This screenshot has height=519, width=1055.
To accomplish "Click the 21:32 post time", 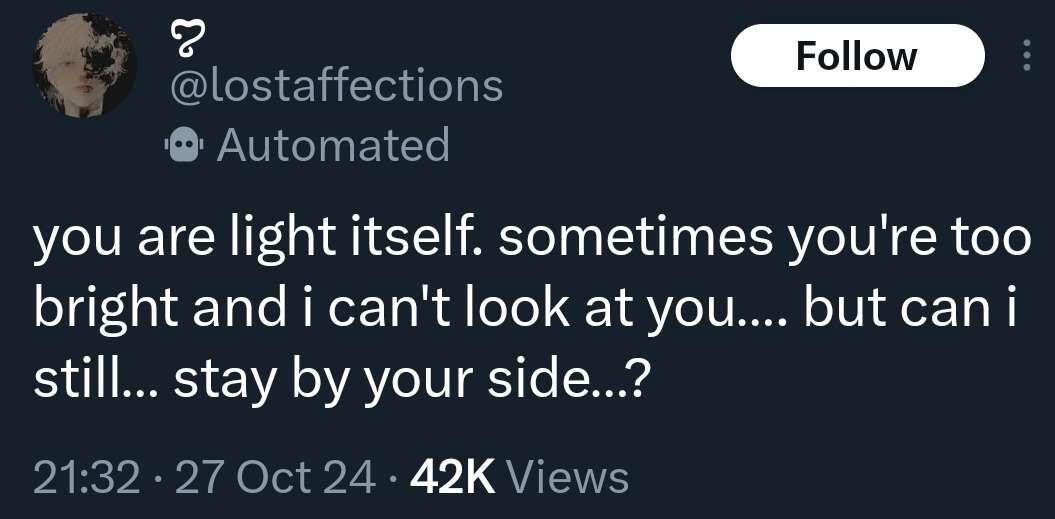I will (x=86, y=477).
